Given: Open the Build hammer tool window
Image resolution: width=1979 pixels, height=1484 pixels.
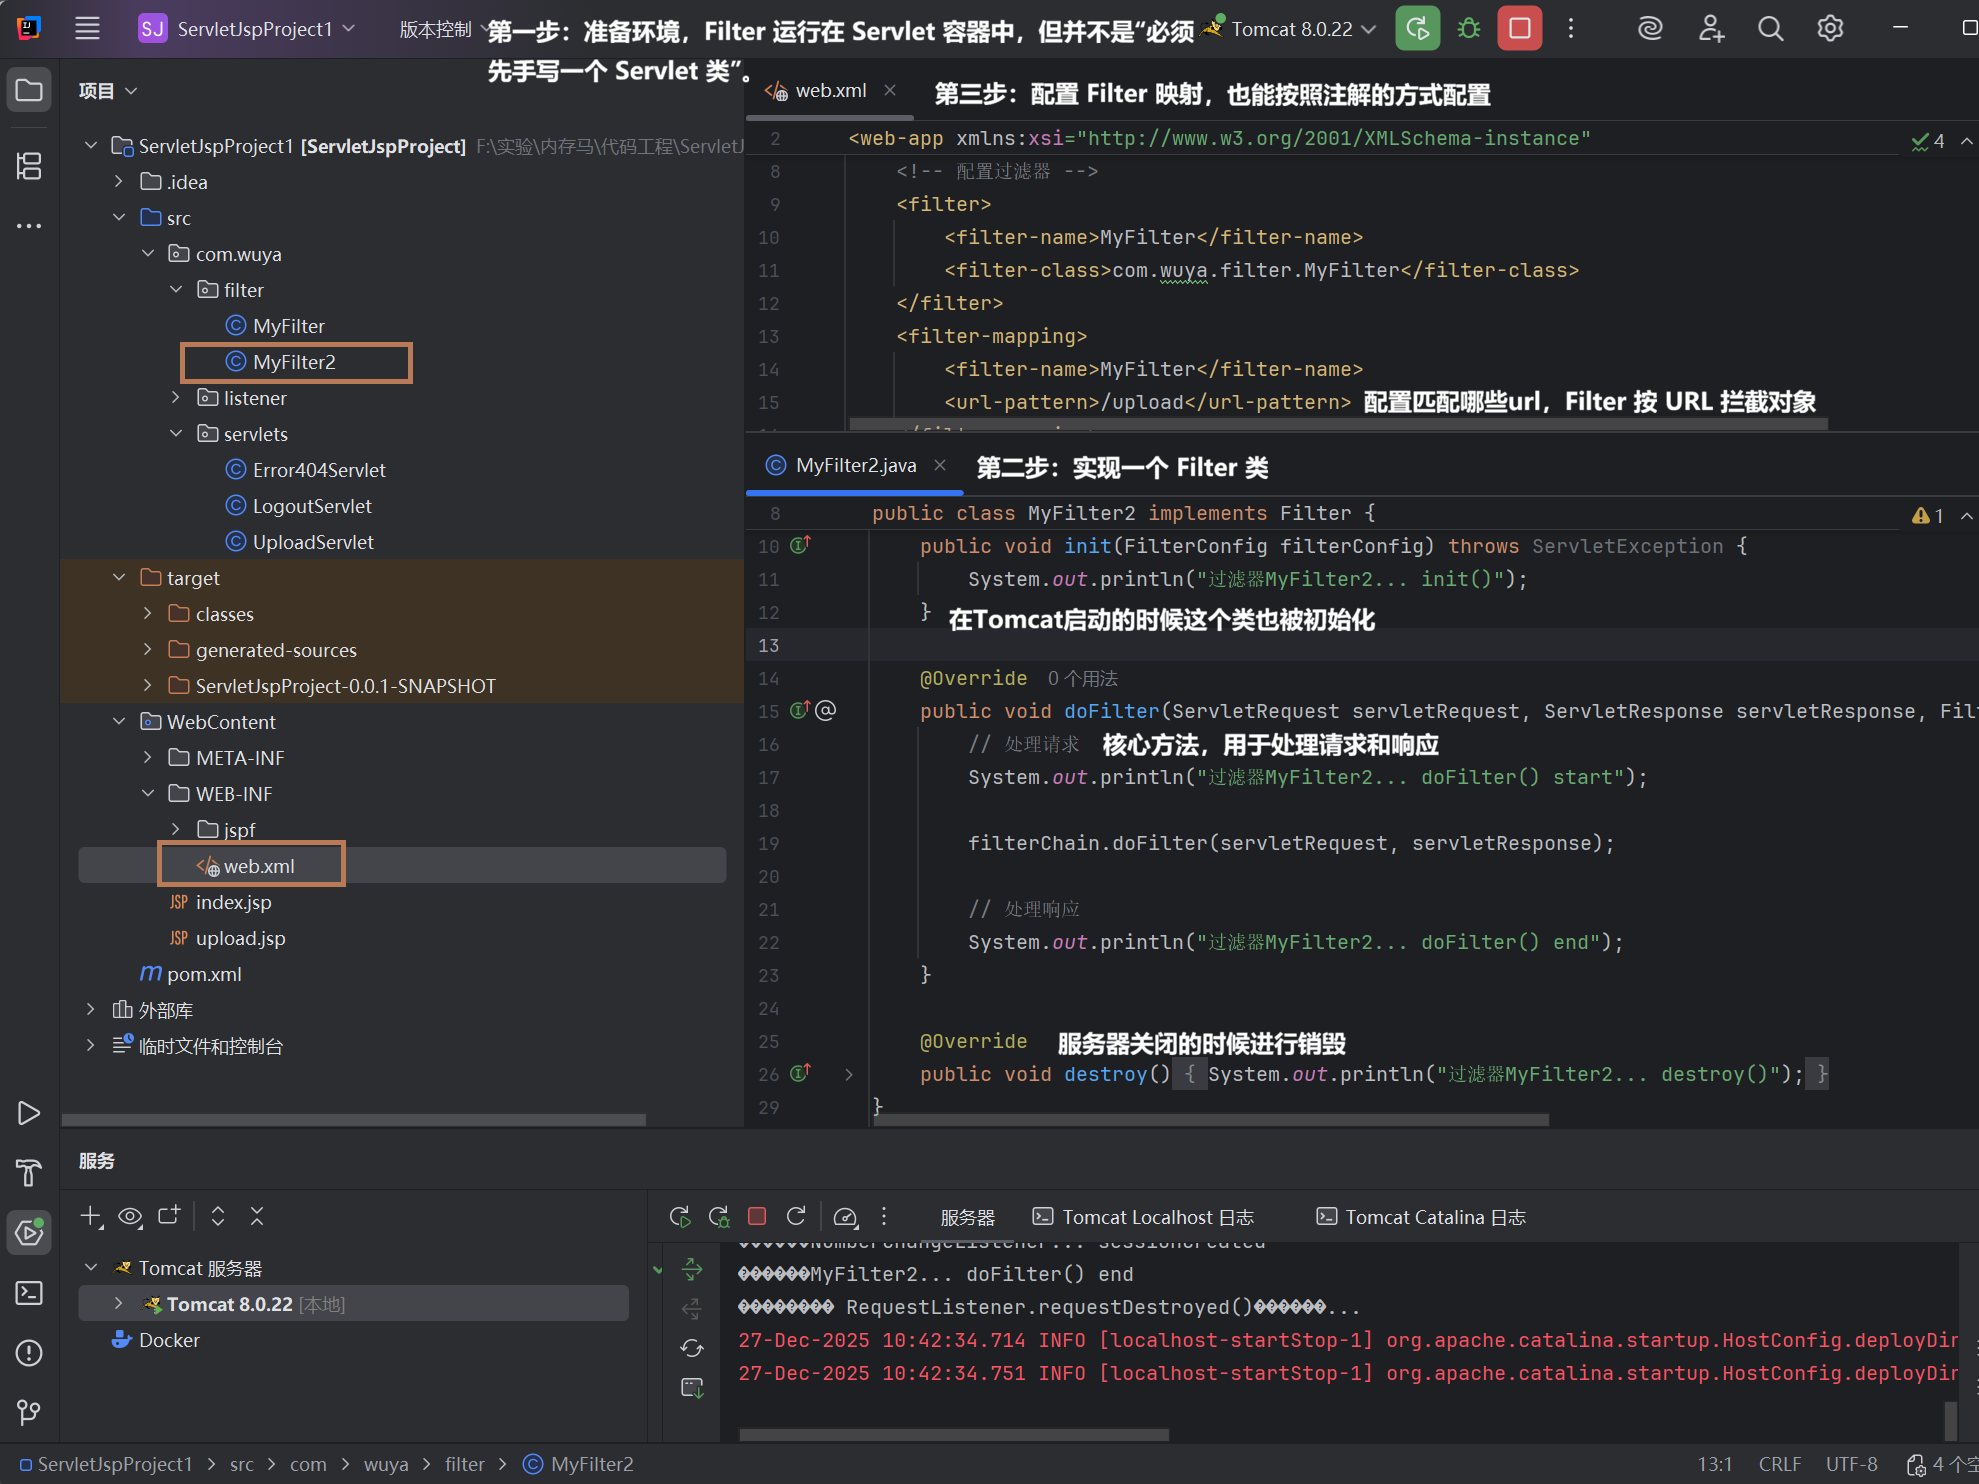Looking at the screenshot, I should click(29, 1173).
